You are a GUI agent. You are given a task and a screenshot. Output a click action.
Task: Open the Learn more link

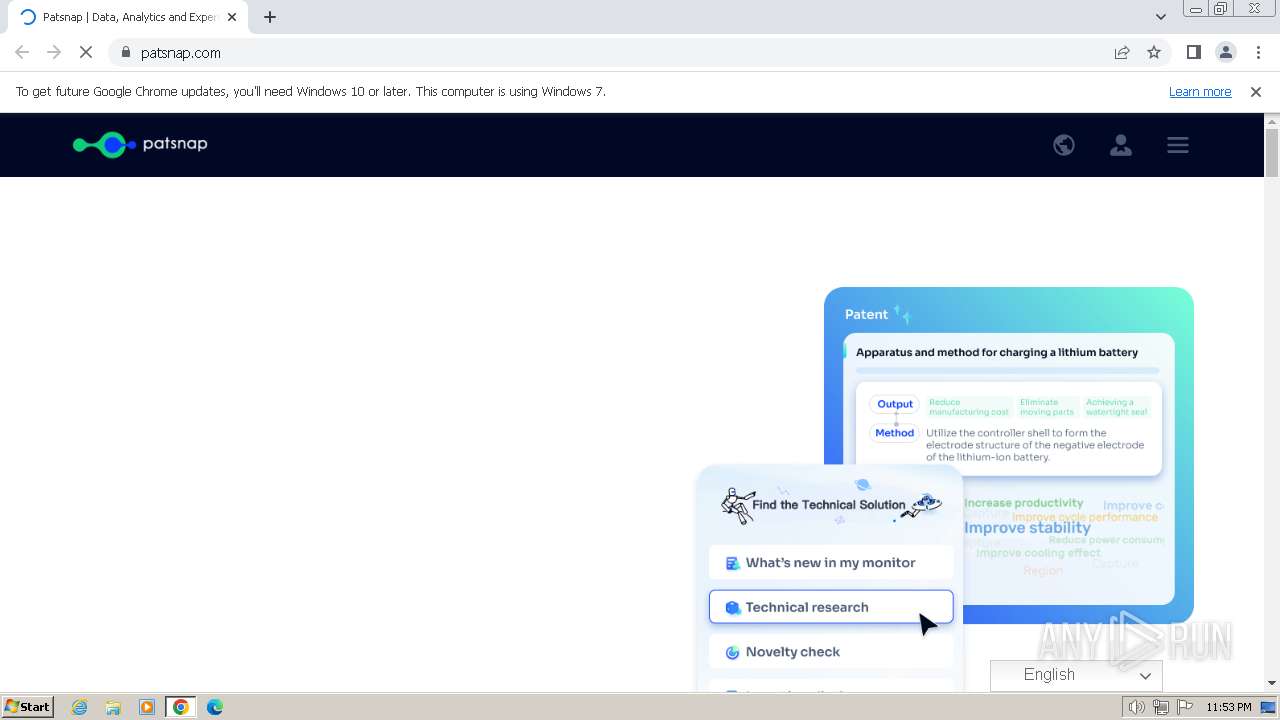[x=1200, y=92]
